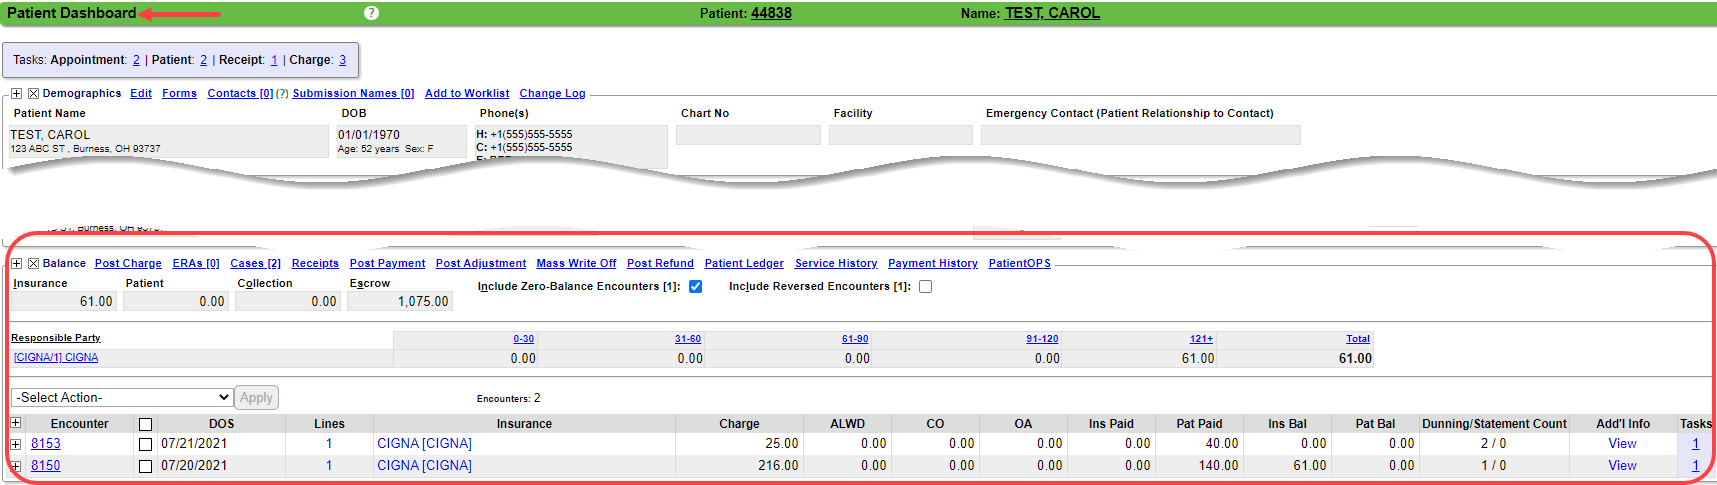Click the Escrow amount field
Image resolution: width=1717 pixels, height=485 pixels.
coord(400,301)
